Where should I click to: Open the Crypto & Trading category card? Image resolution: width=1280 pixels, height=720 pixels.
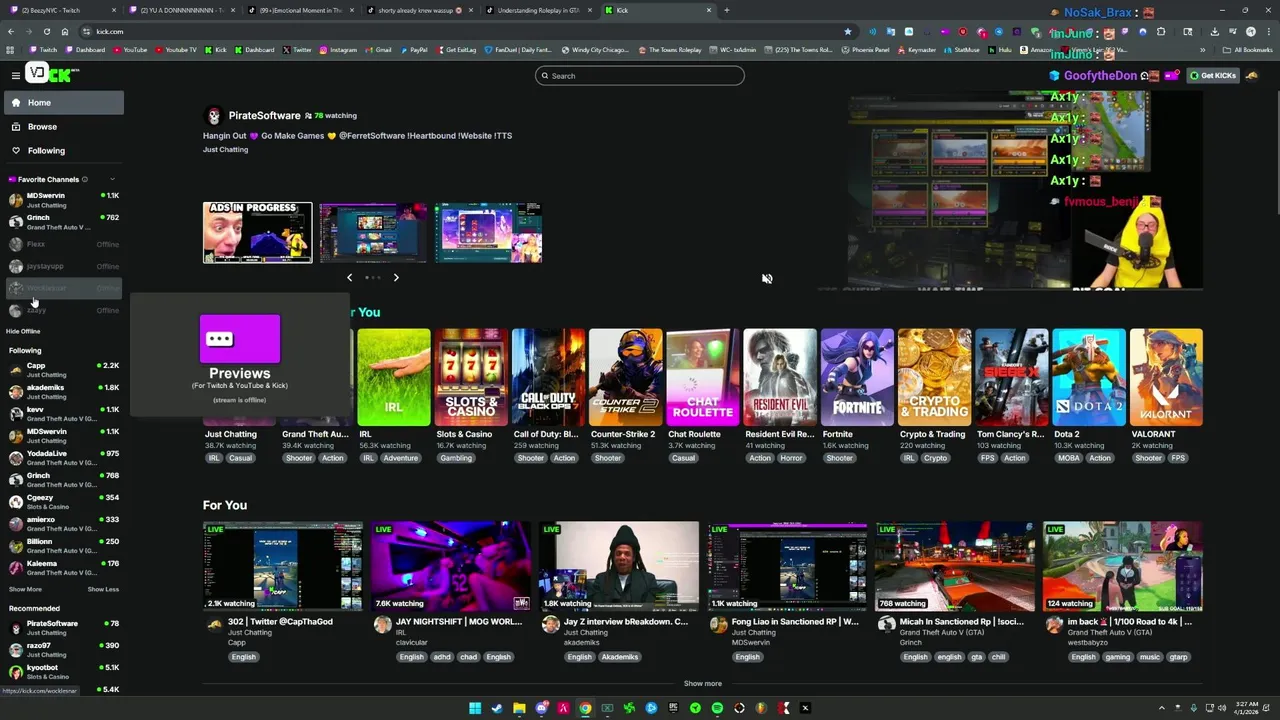point(934,377)
